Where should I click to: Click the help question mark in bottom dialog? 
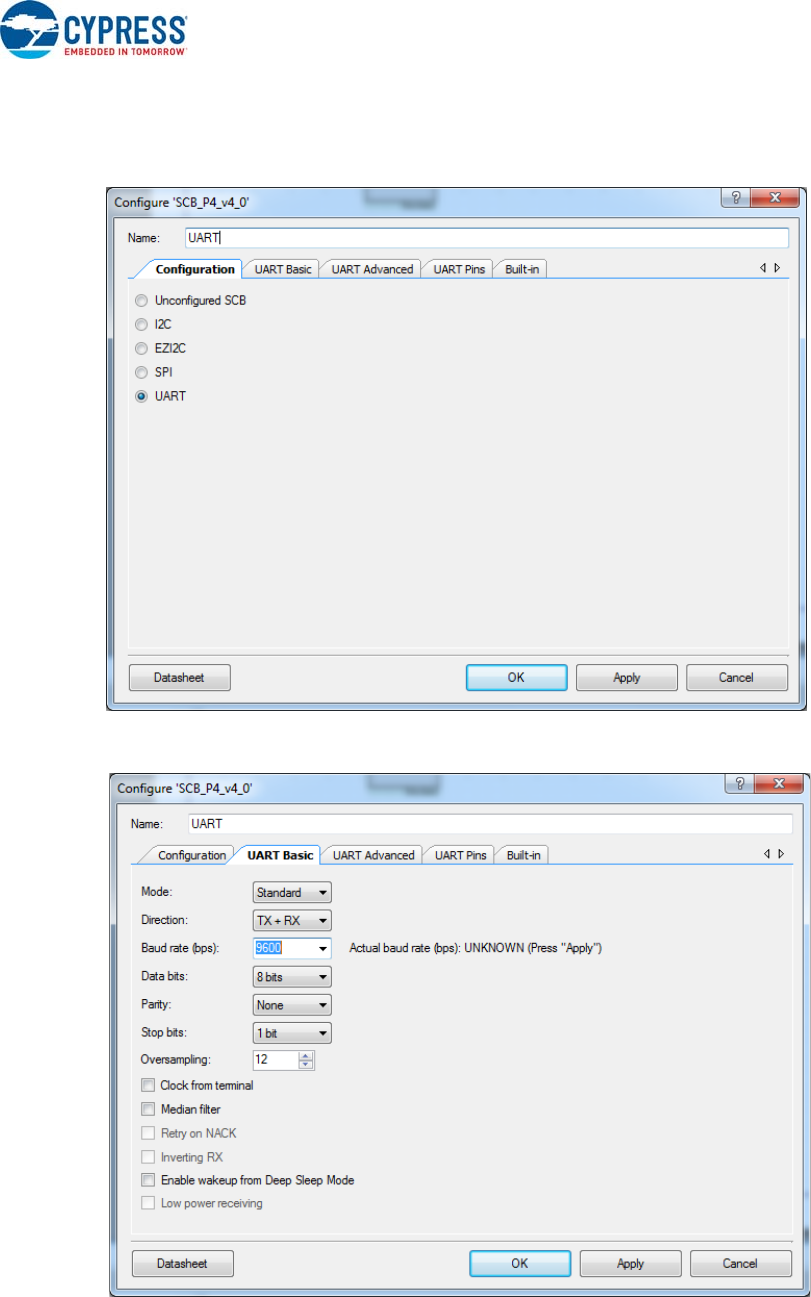(739, 786)
